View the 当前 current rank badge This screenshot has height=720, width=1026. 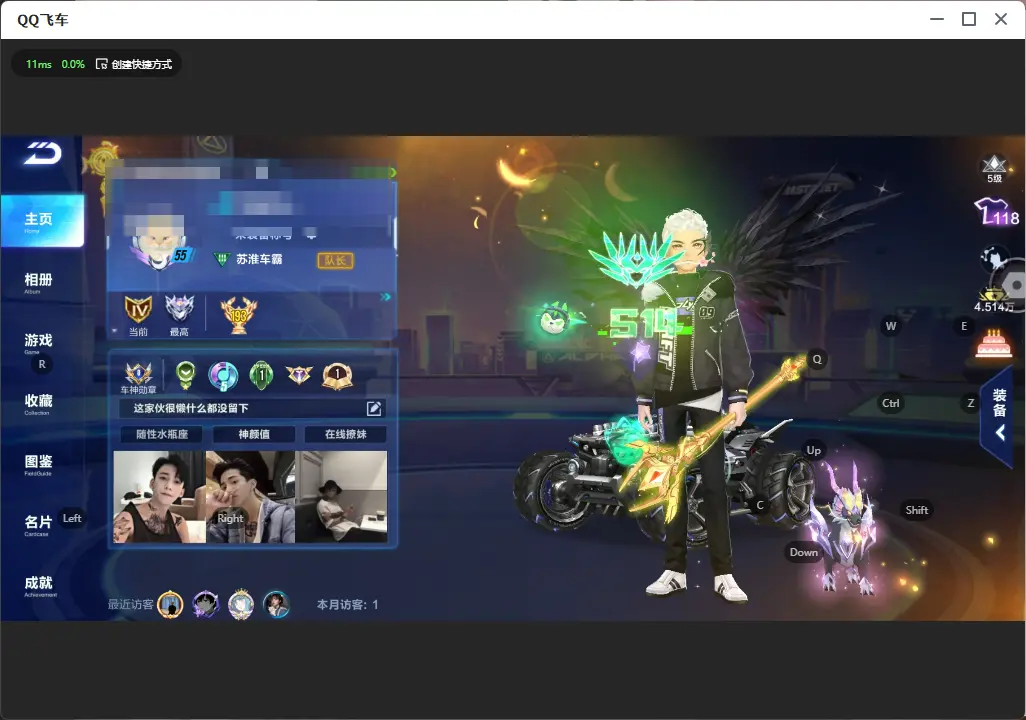click(x=138, y=314)
